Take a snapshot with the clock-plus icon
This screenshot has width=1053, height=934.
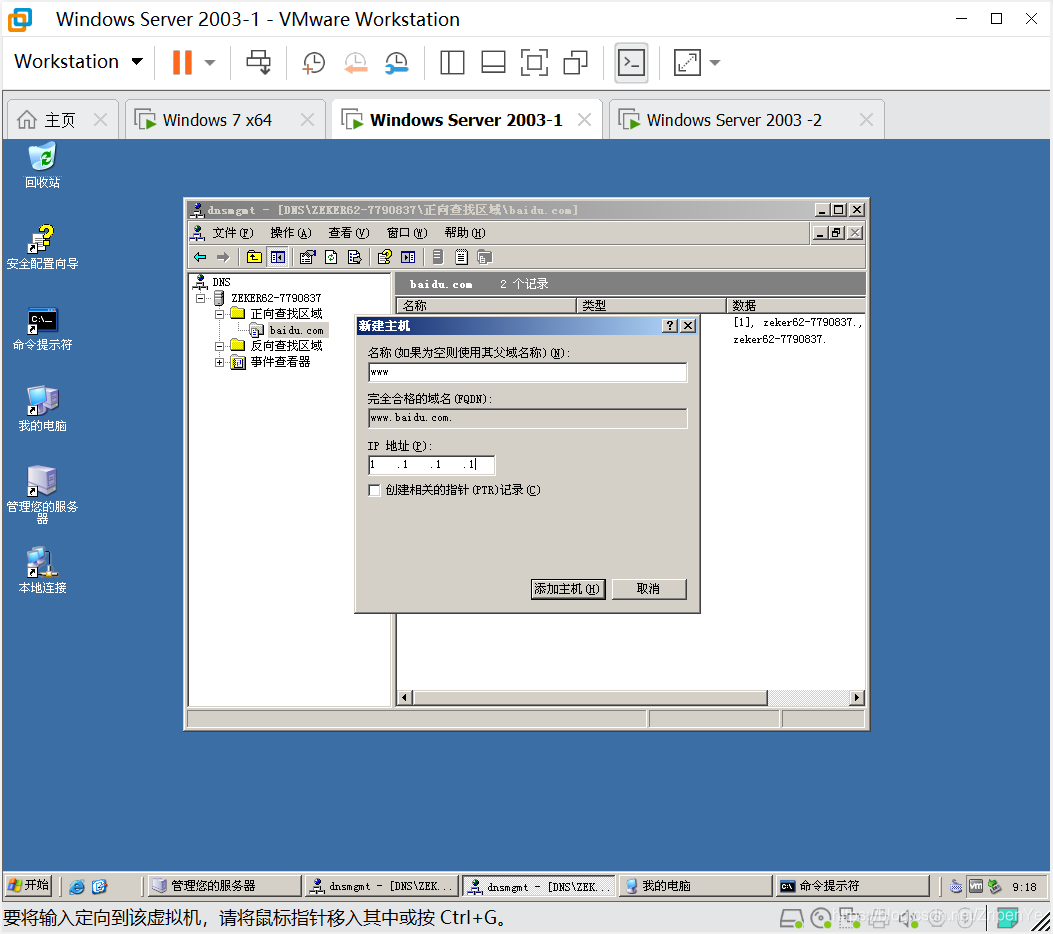tap(314, 62)
